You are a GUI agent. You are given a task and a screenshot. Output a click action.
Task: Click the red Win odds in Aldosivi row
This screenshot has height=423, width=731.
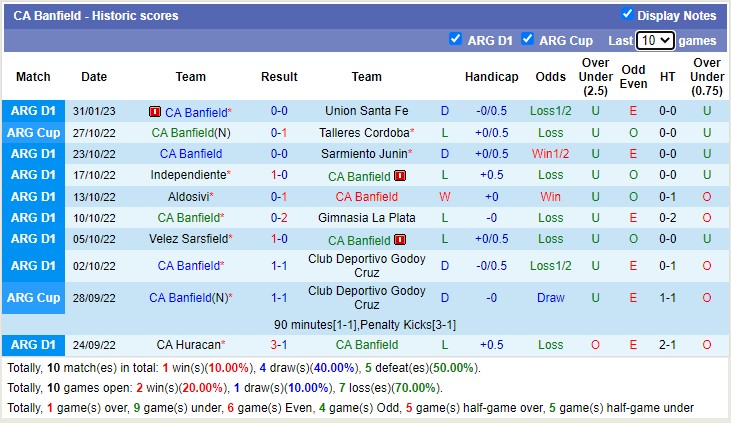[x=551, y=197]
